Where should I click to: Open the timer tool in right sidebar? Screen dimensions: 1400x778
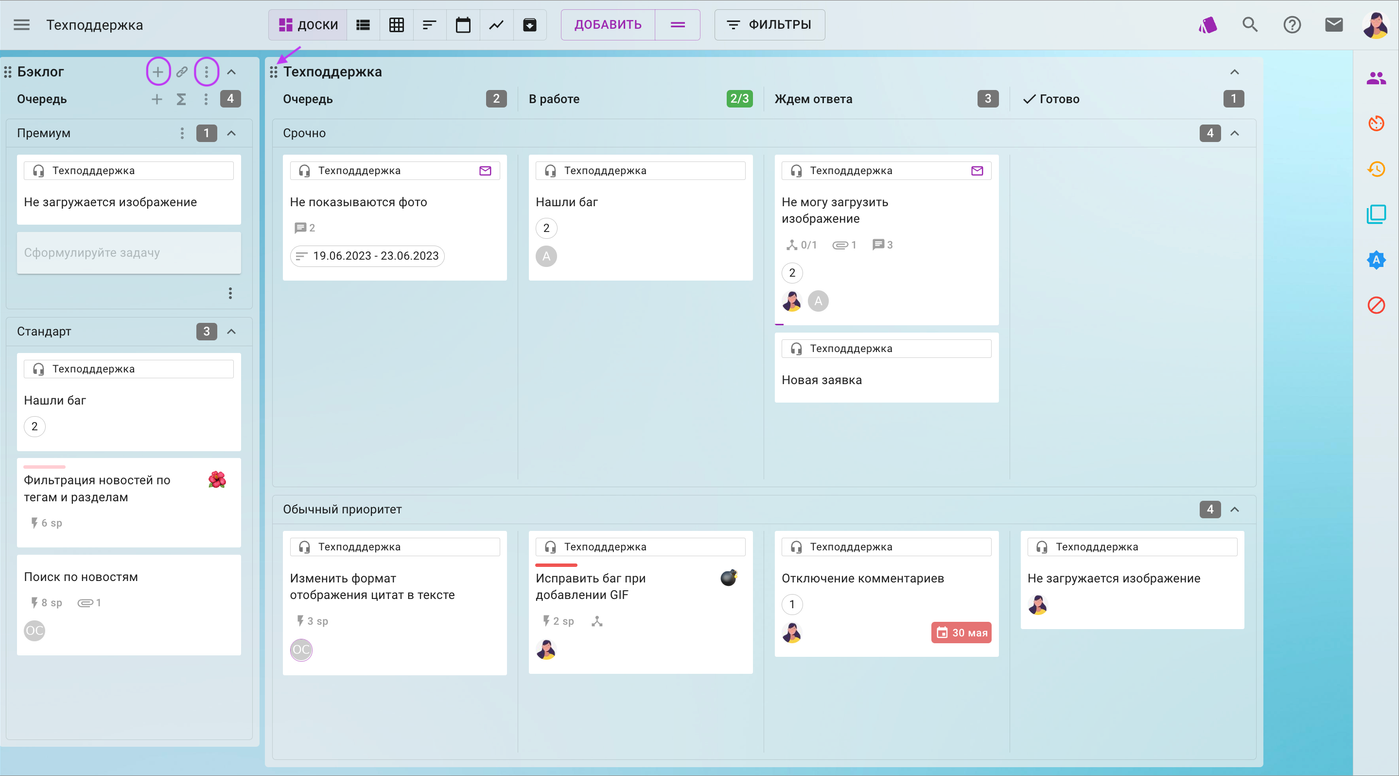[1376, 123]
